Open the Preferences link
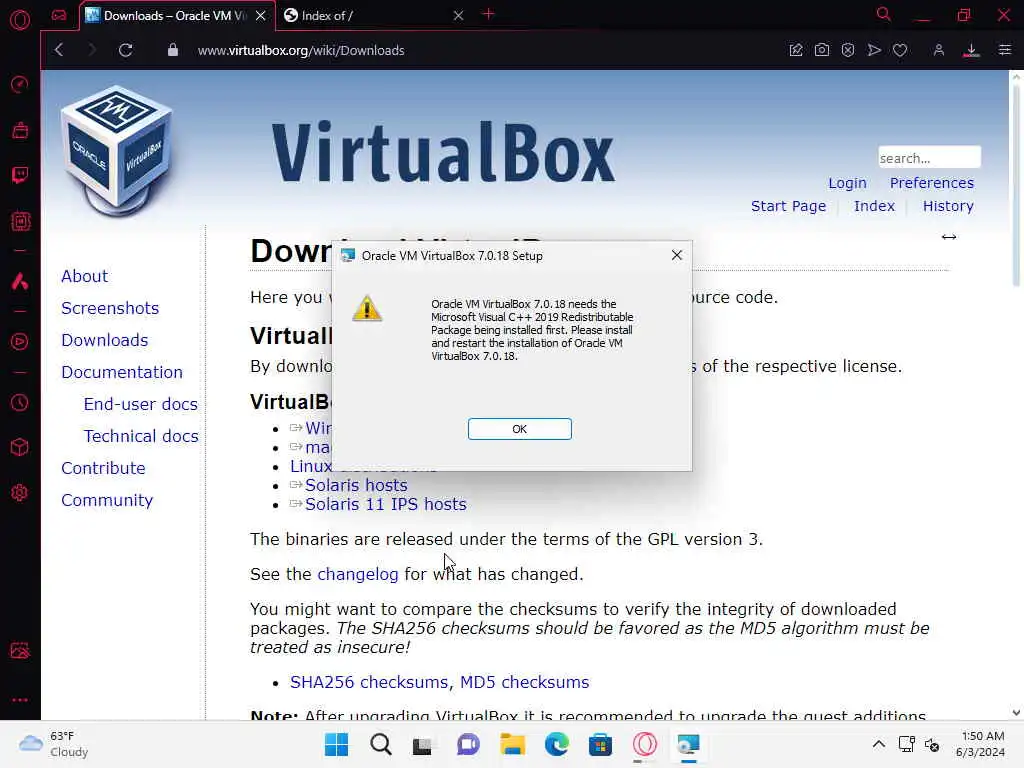Viewport: 1024px width, 768px height. click(931, 183)
